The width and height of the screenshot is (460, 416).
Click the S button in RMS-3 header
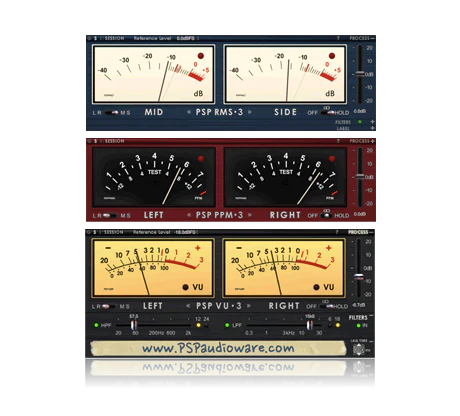(x=95, y=39)
